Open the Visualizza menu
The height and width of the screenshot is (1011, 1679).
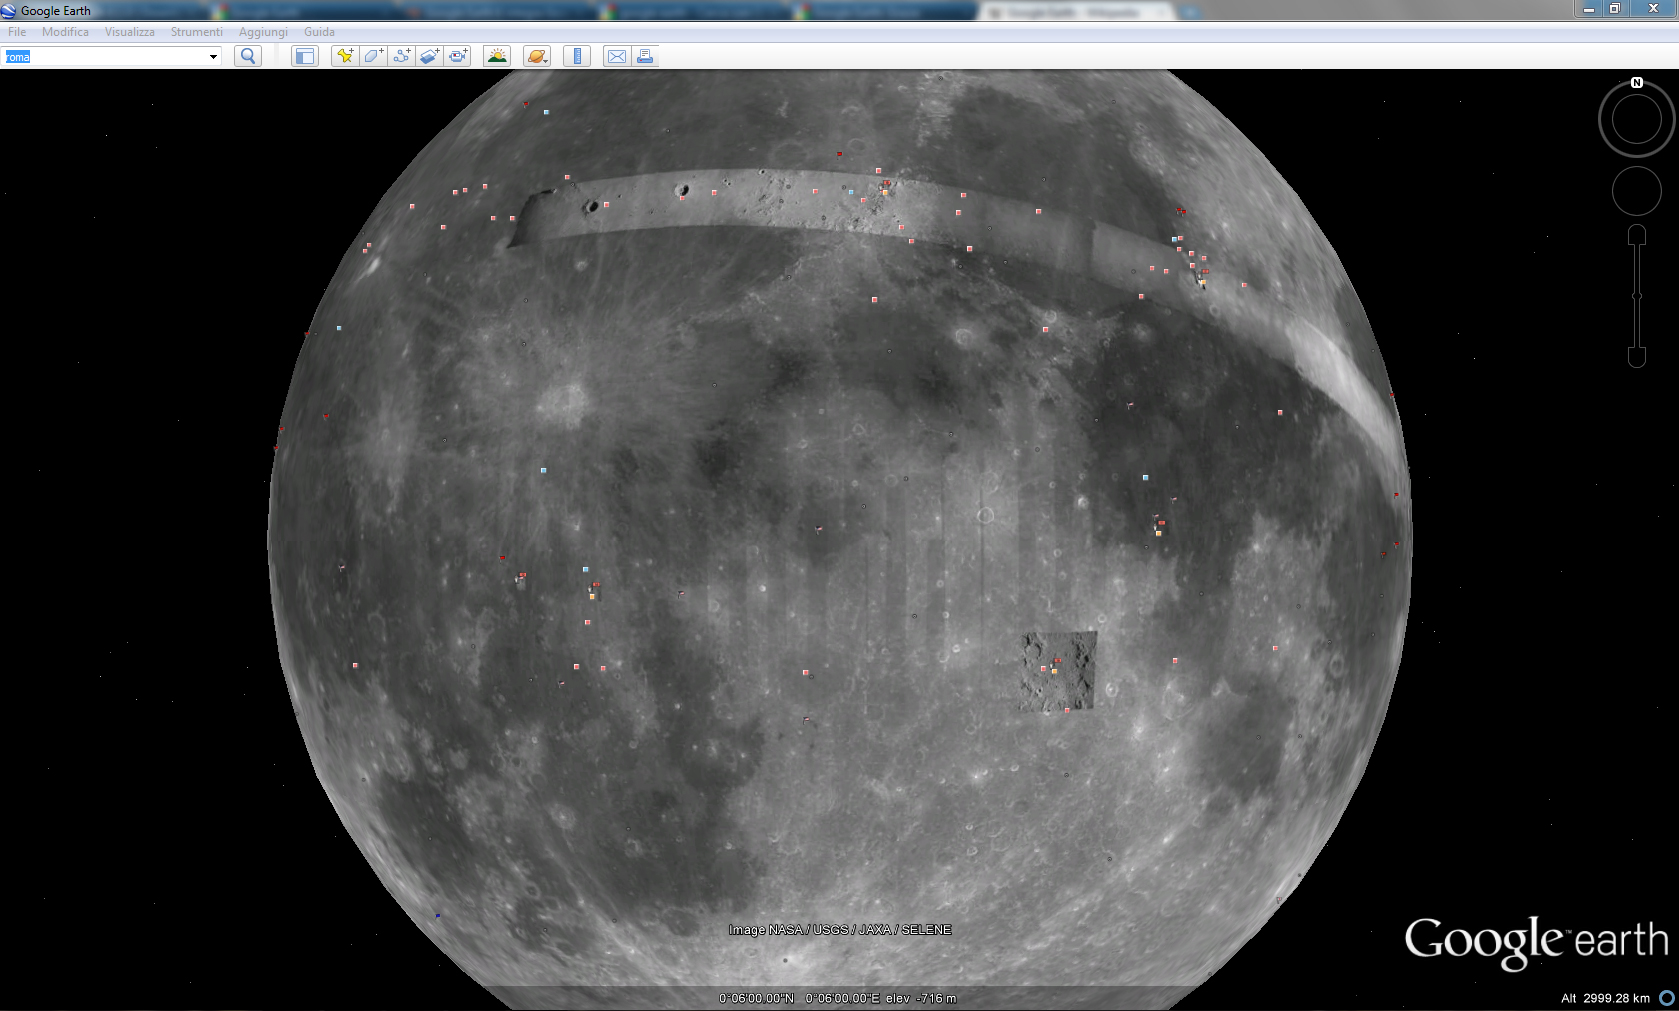(130, 32)
